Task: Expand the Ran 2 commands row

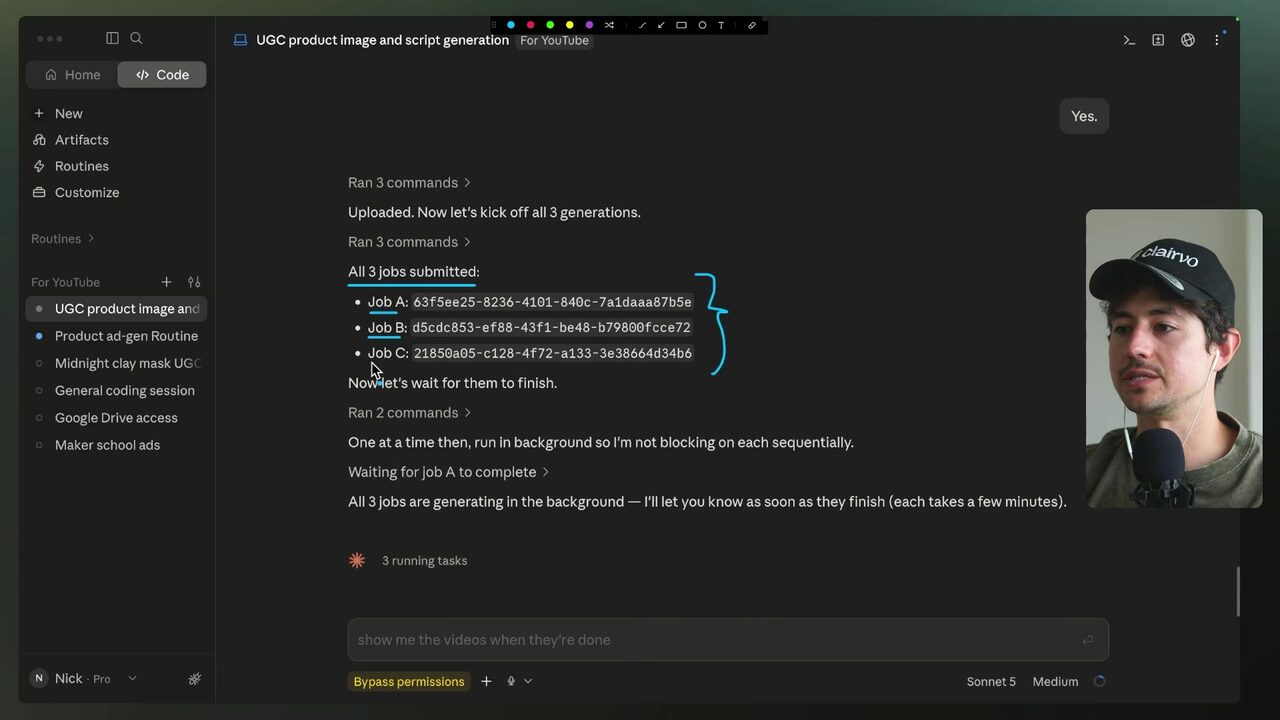Action: 409,413
